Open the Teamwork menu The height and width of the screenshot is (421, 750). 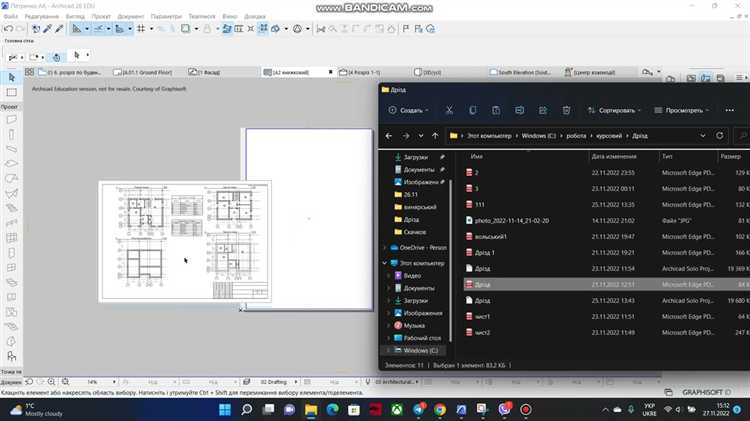[202, 16]
